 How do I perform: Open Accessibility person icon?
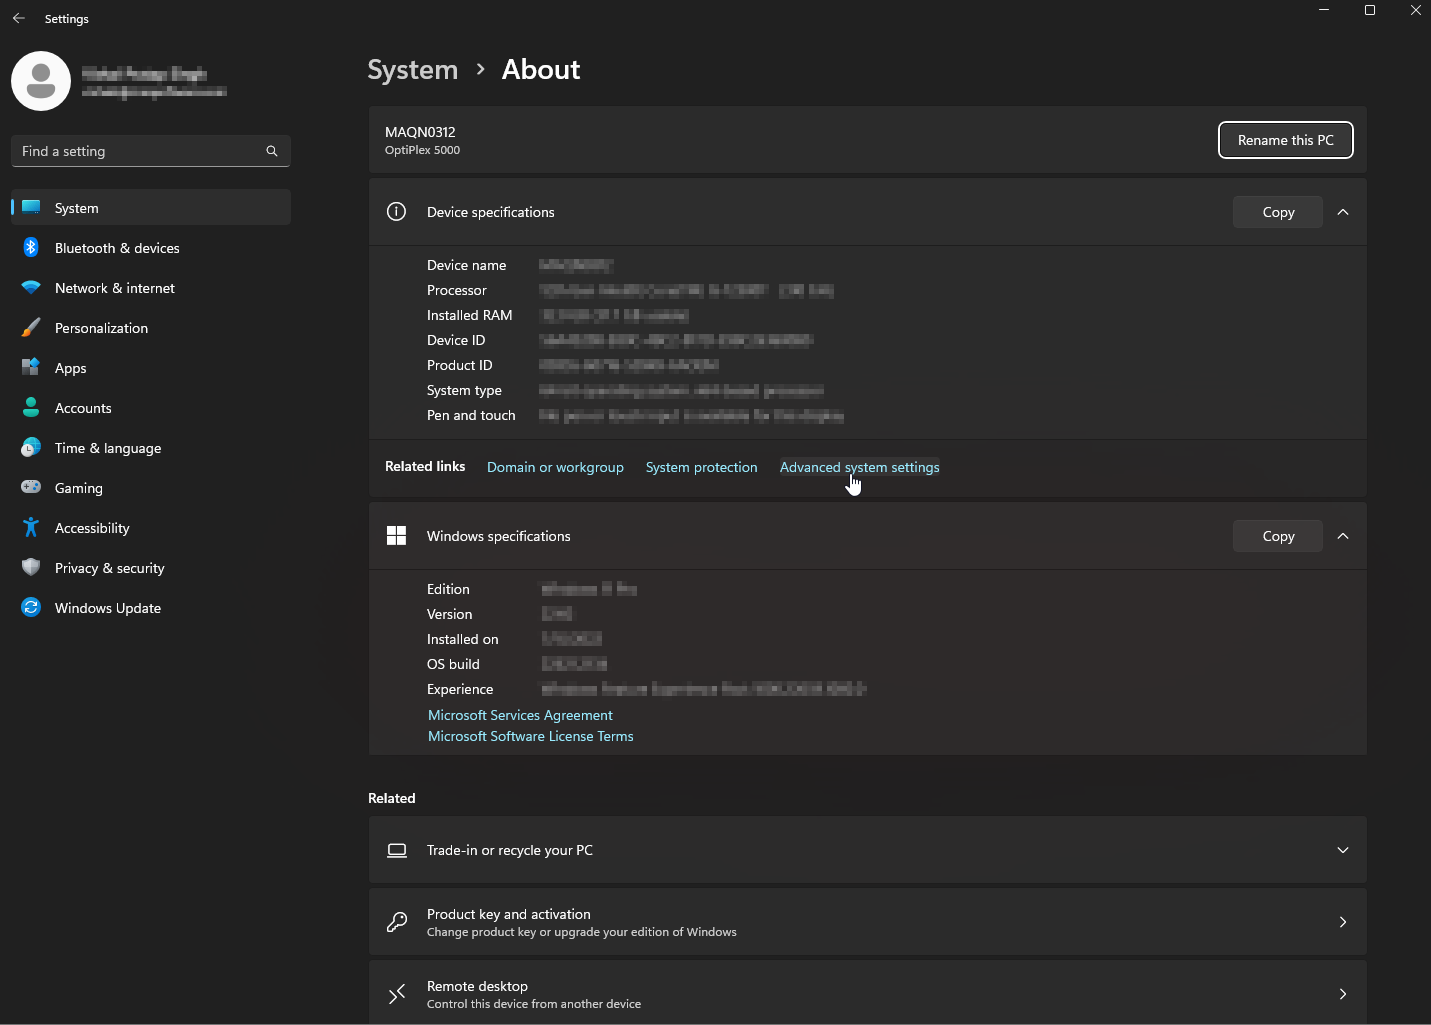[x=31, y=528]
